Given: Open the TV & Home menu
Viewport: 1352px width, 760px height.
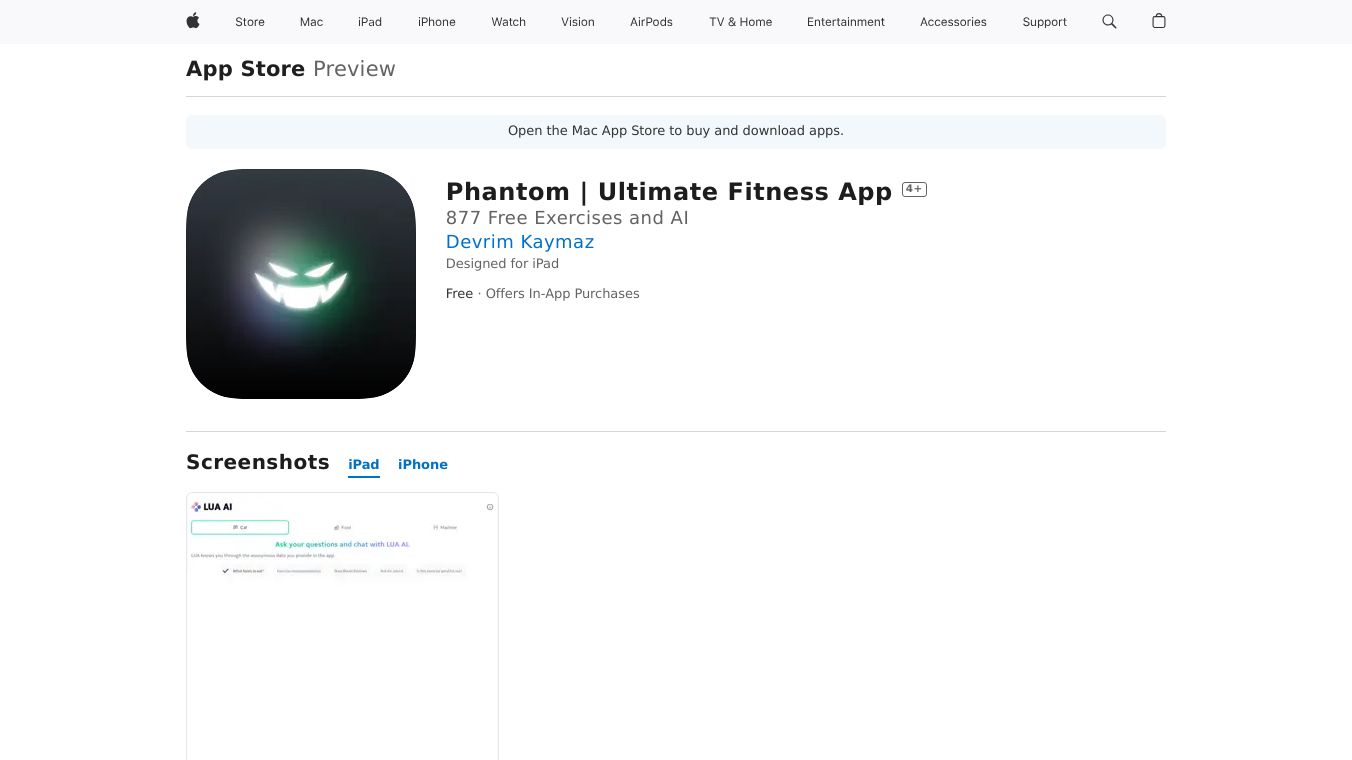Looking at the screenshot, I should pyautogui.click(x=741, y=22).
